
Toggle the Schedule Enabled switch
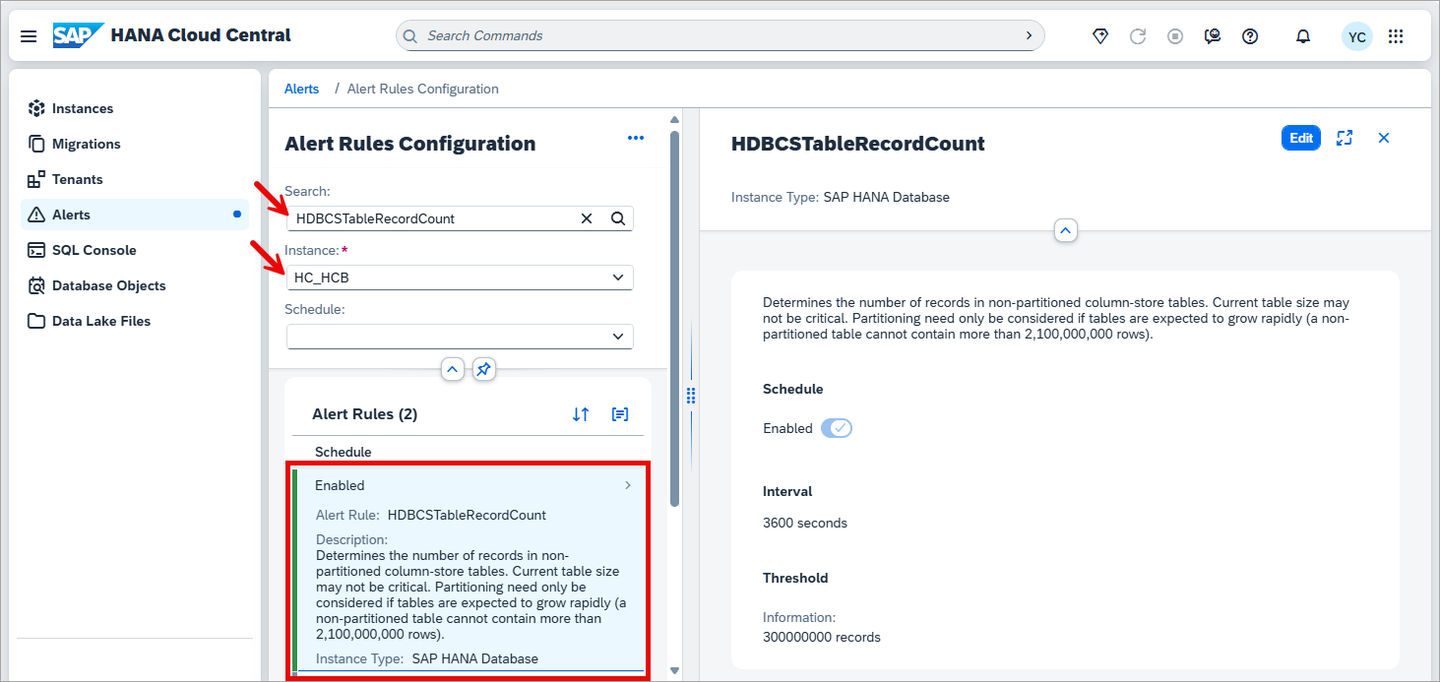(x=836, y=428)
